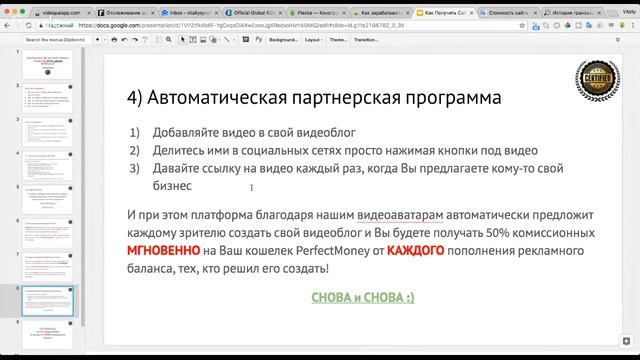
Task: Click the Explore button at bottom right
Action: coord(626,341)
